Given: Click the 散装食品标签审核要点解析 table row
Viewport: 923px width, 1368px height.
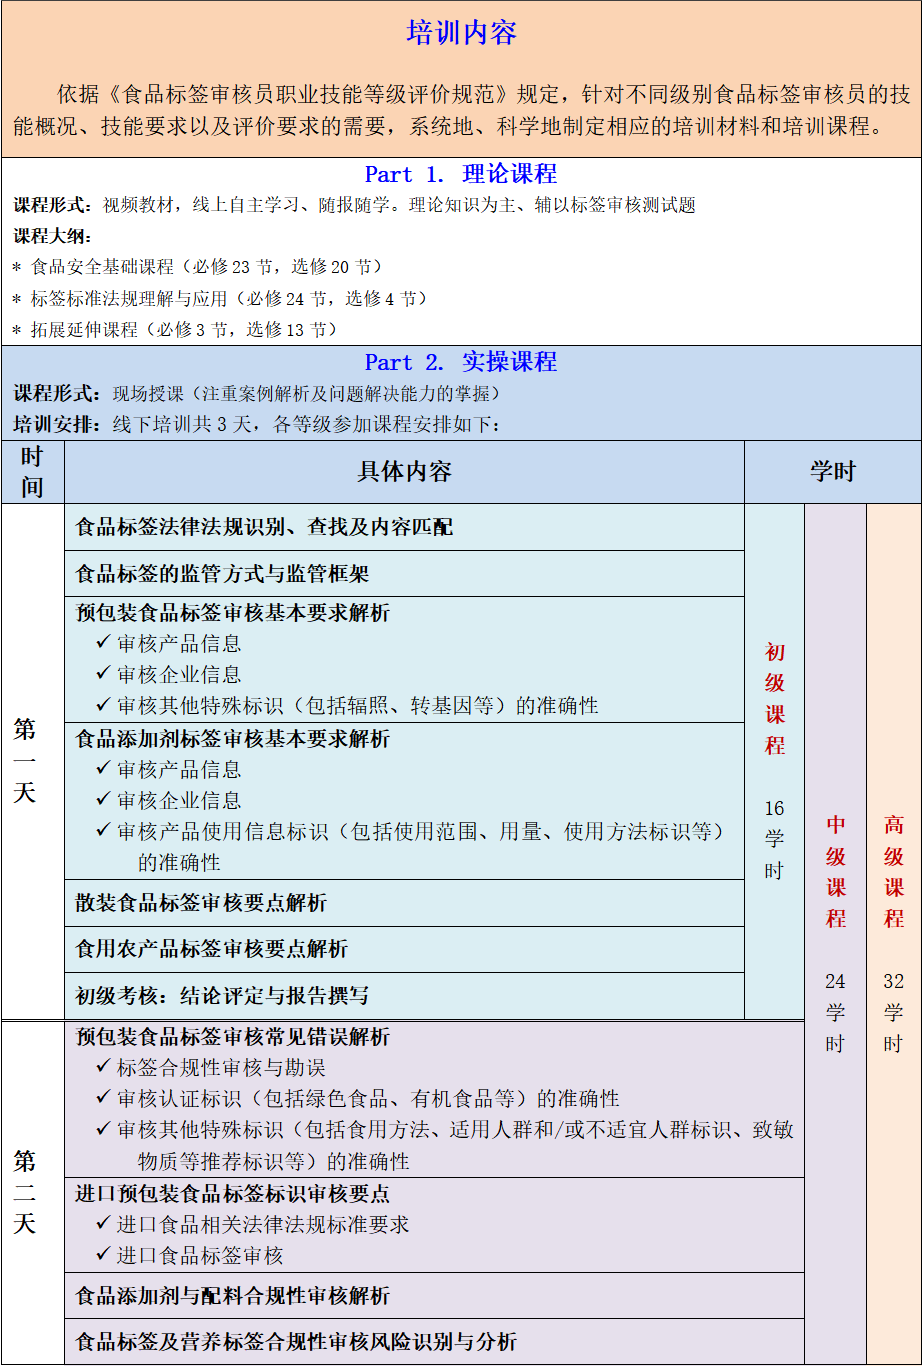Looking at the screenshot, I should point(404,903).
